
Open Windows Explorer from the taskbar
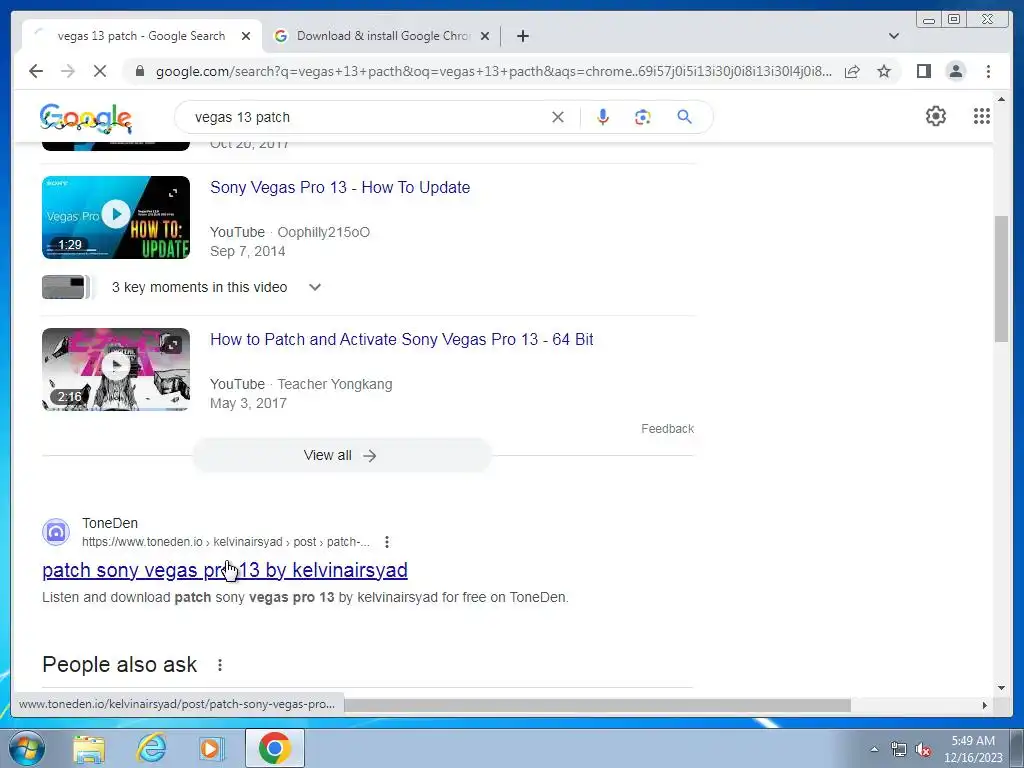[89, 748]
